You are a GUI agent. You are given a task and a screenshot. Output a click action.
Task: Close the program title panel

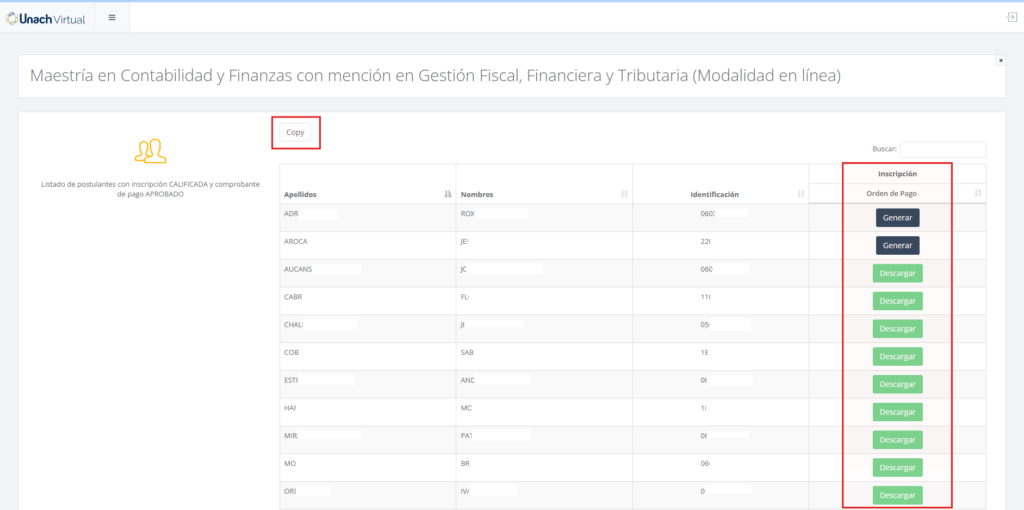[x=1000, y=60]
